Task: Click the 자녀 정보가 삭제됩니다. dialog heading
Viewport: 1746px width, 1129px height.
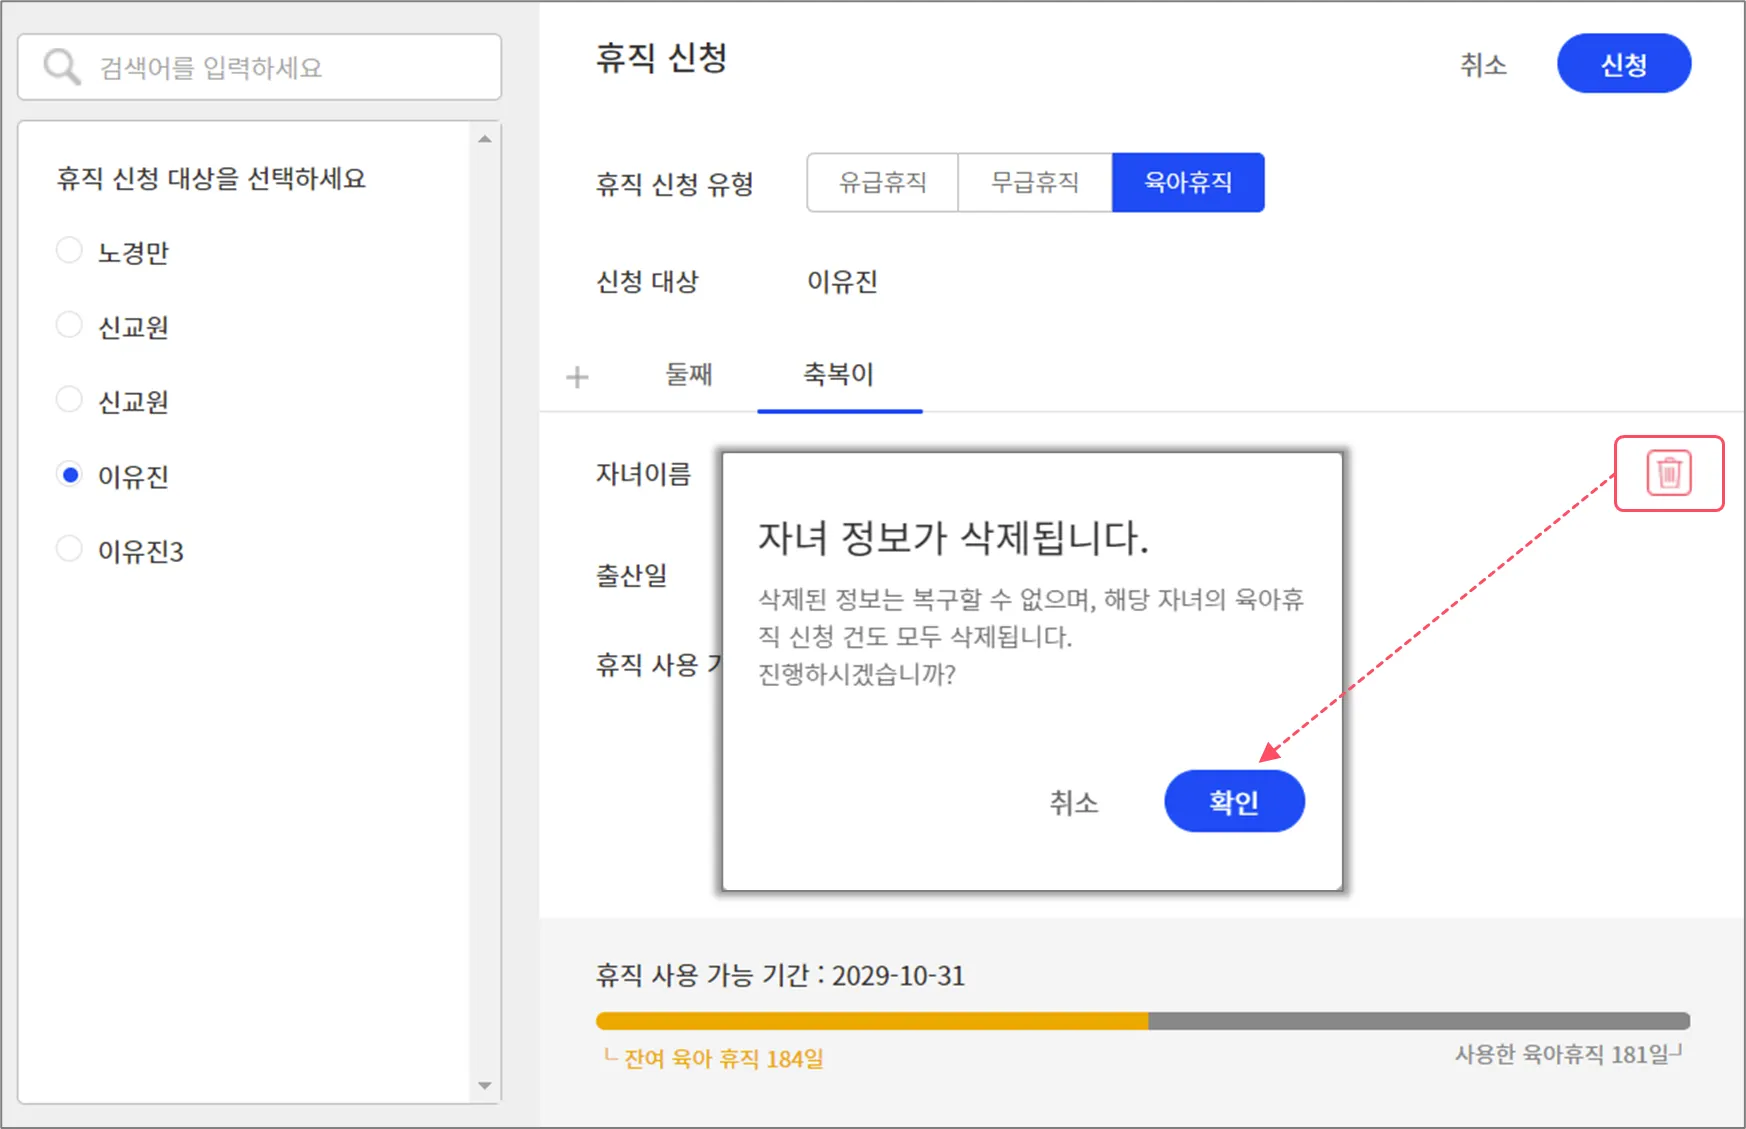Action: coord(953,538)
